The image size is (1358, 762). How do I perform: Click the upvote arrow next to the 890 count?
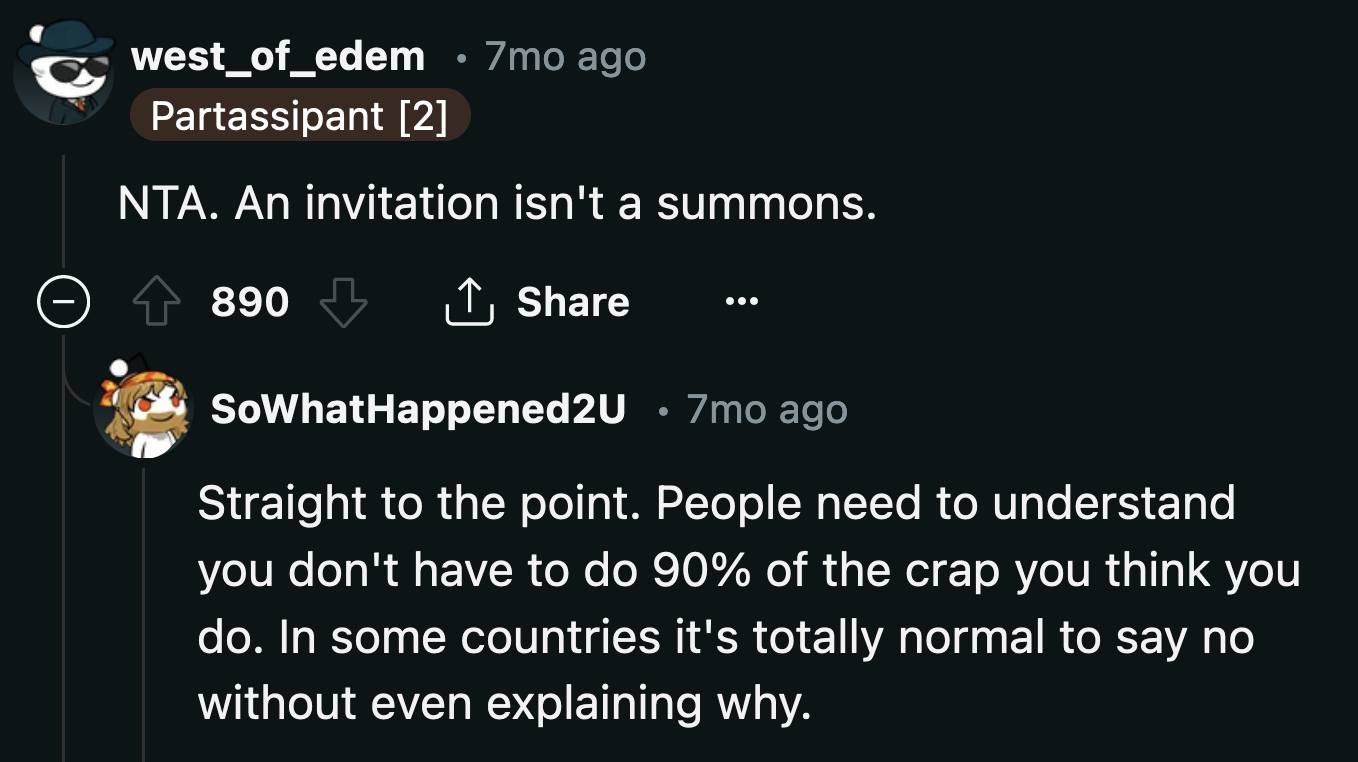click(155, 302)
